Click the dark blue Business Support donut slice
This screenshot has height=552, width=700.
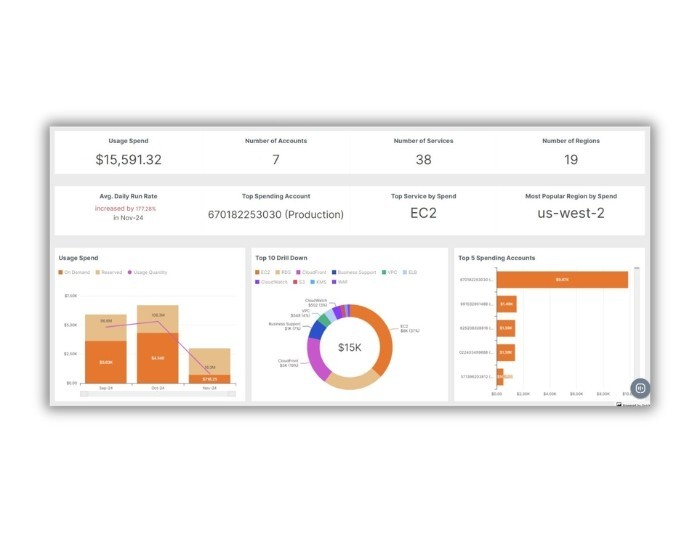(317, 330)
